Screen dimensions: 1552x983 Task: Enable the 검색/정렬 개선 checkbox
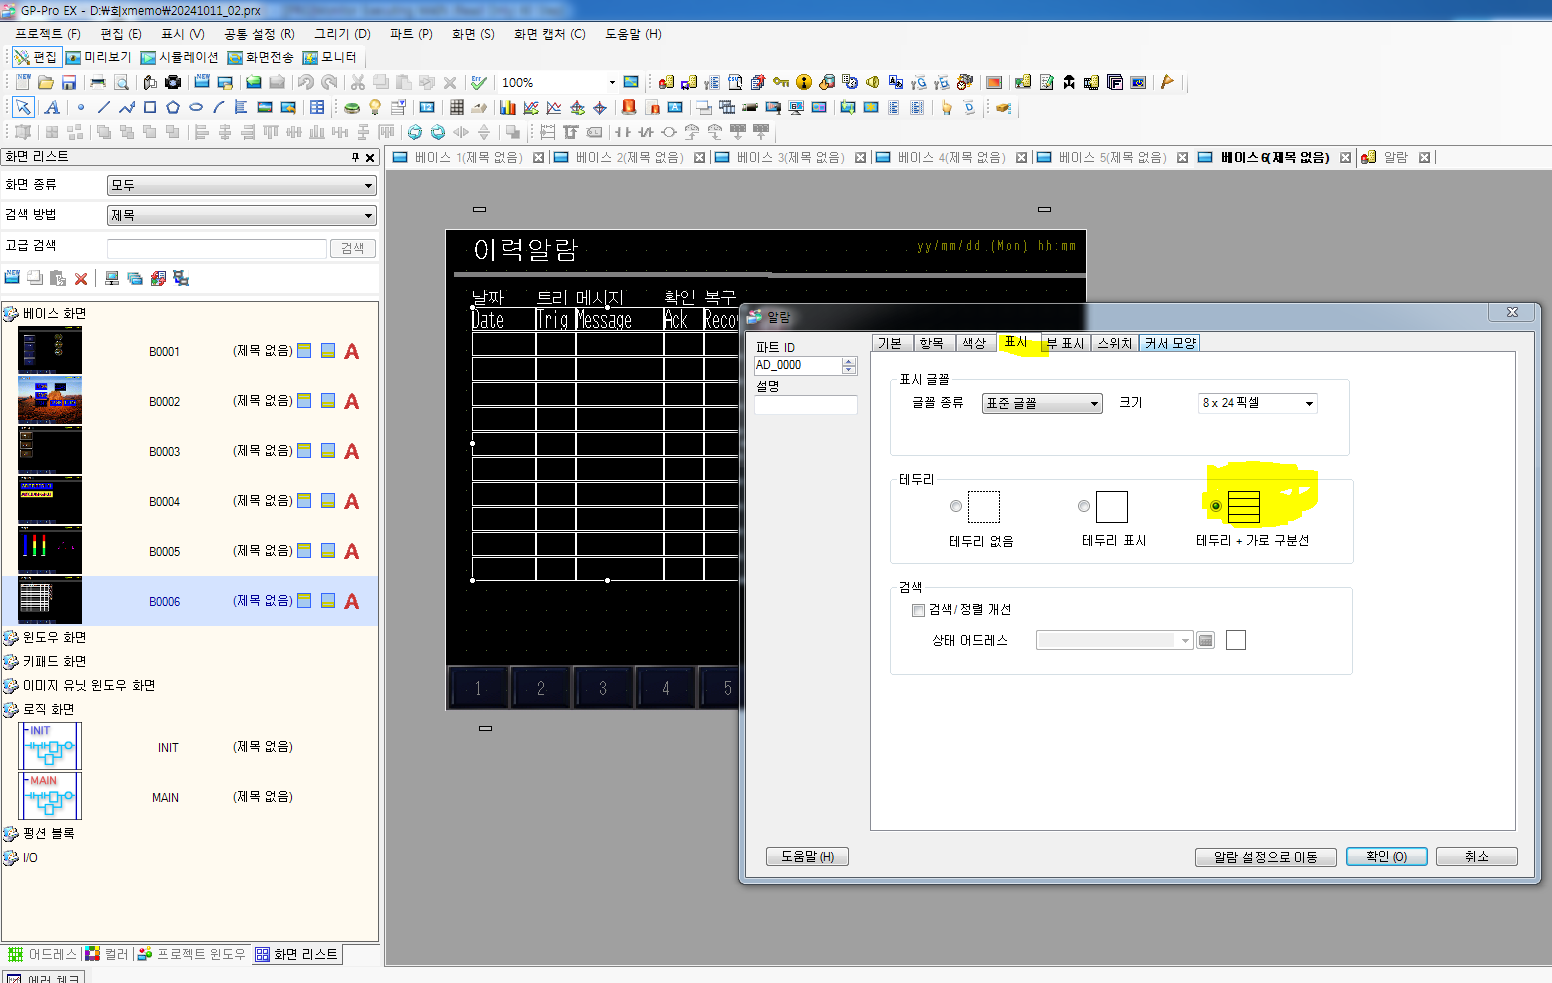[x=918, y=610]
